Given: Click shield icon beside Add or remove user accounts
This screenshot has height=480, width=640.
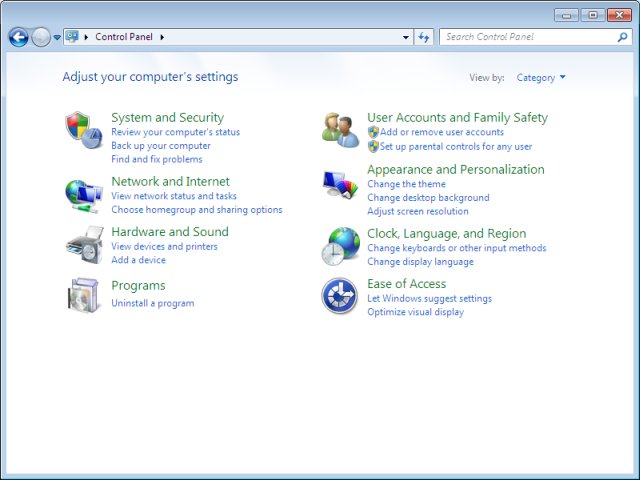Looking at the screenshot, I should pyautogui.click(x=373, y=132).
